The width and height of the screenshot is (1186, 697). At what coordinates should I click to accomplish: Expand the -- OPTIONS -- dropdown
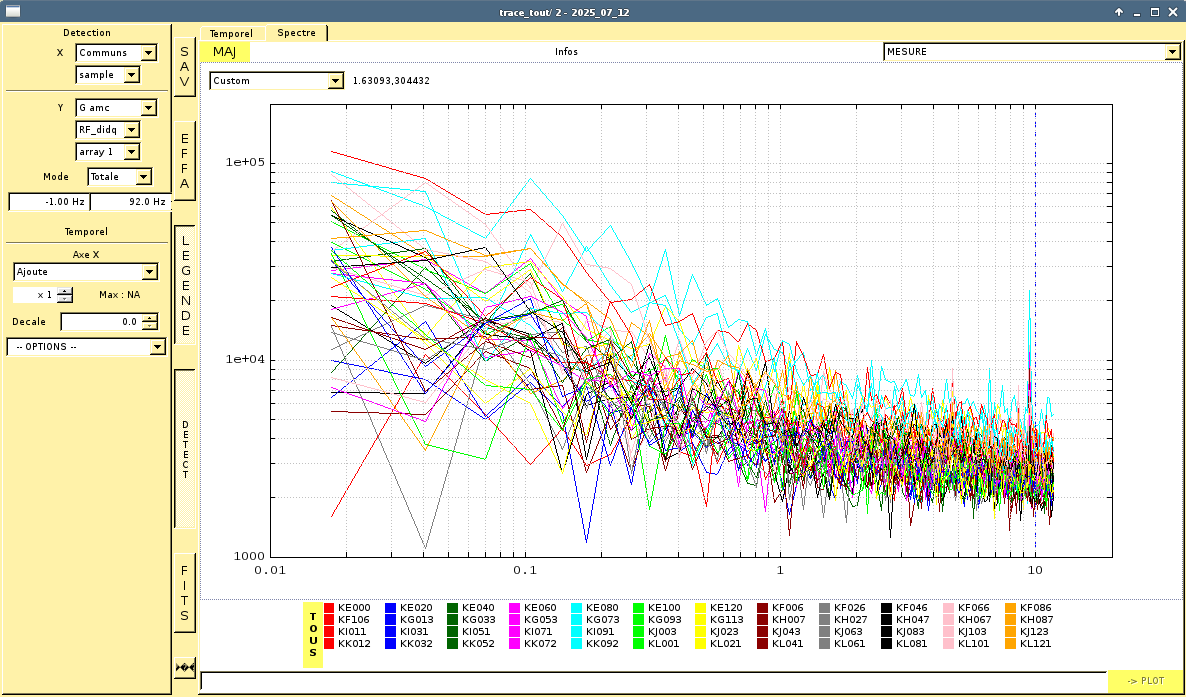point(86,347)
